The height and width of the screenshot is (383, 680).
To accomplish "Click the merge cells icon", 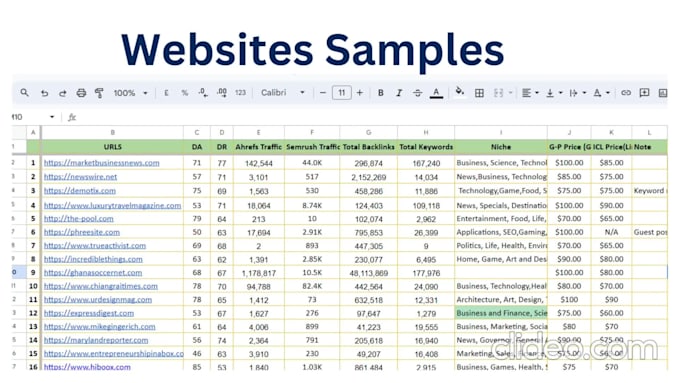I will pos(499,93).
